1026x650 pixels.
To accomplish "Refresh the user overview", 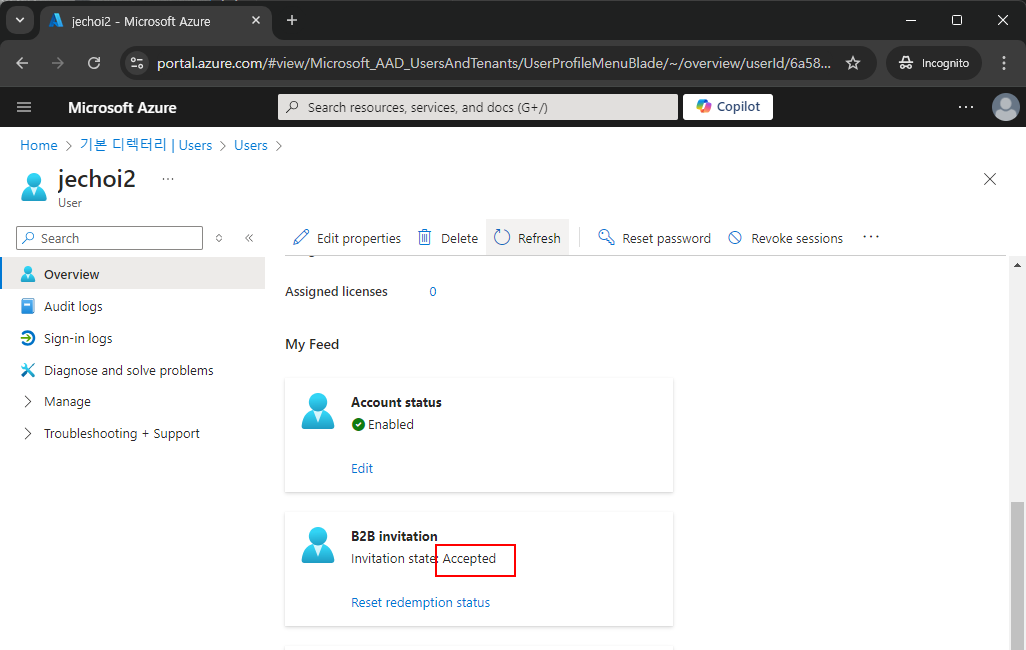I will (x=527, y=238).
